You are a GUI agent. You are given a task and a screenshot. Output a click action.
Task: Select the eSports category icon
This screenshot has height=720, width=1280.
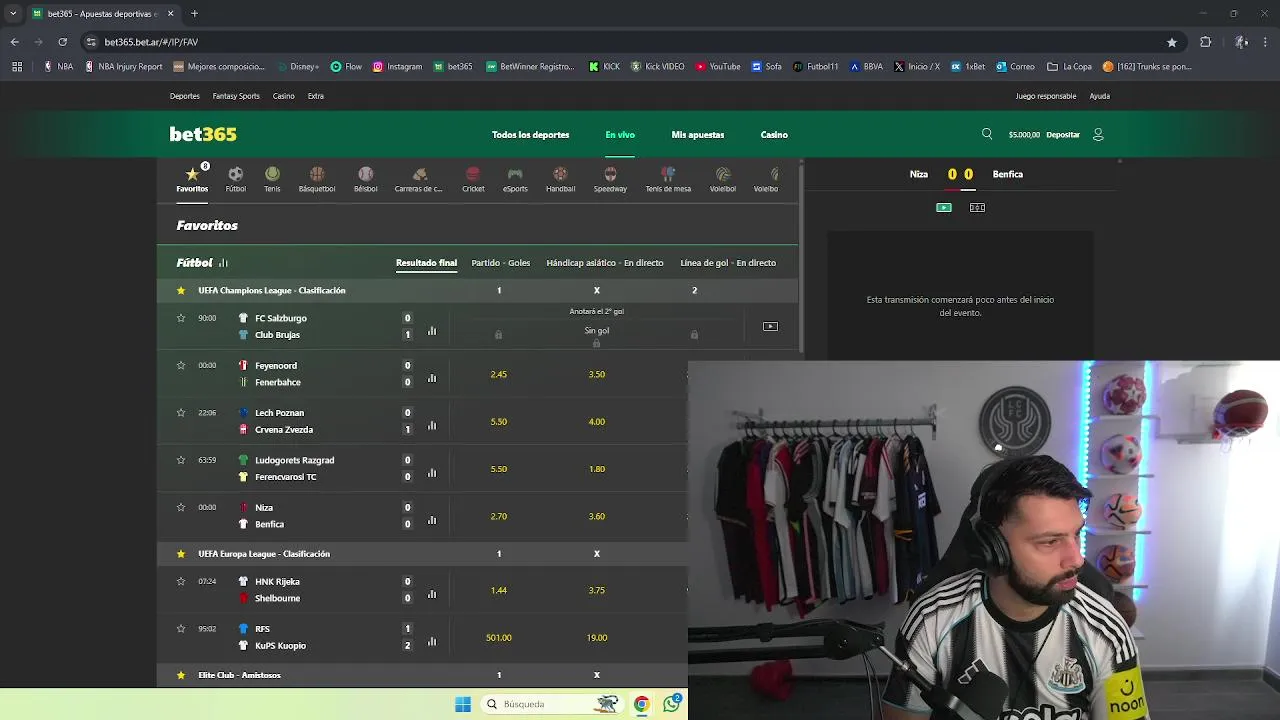pos(515,180)
